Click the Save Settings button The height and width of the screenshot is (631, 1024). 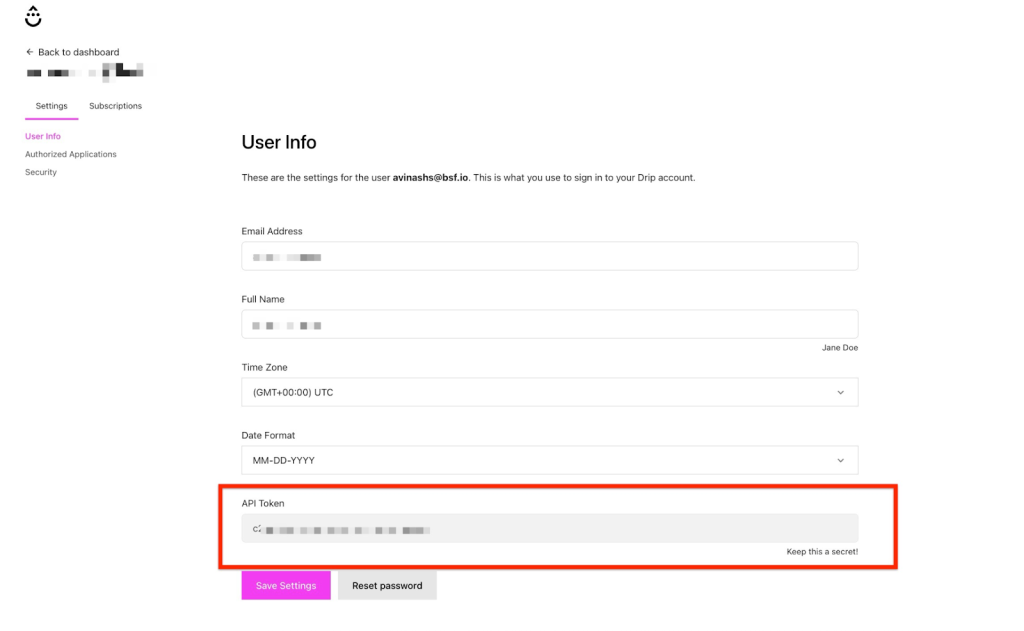286,585
